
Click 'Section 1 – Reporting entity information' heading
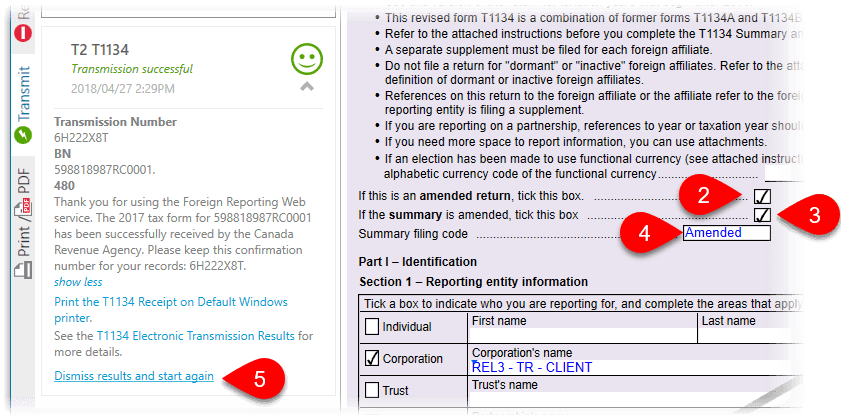point(474,282)
